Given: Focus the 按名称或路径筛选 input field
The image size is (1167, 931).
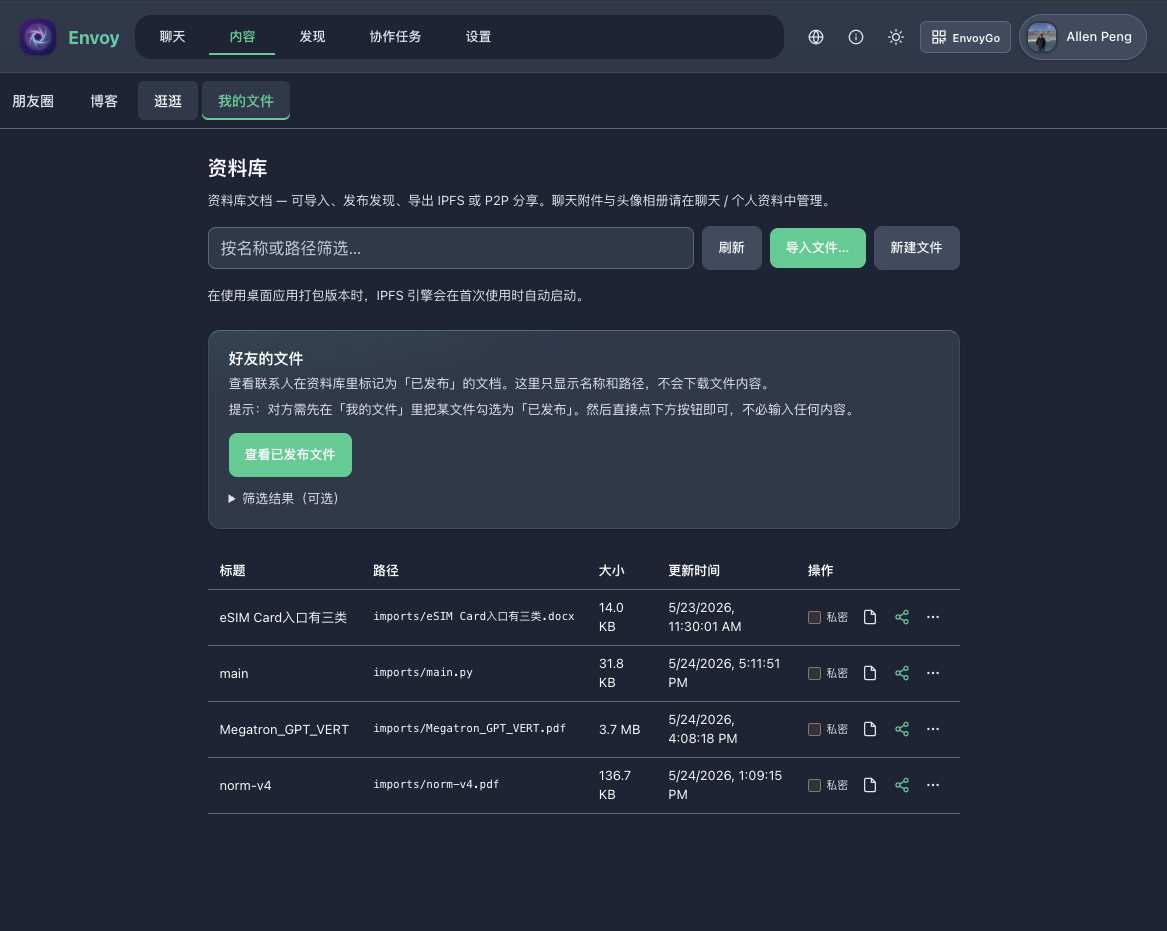Looking at the screenshot, I should 451,248.
